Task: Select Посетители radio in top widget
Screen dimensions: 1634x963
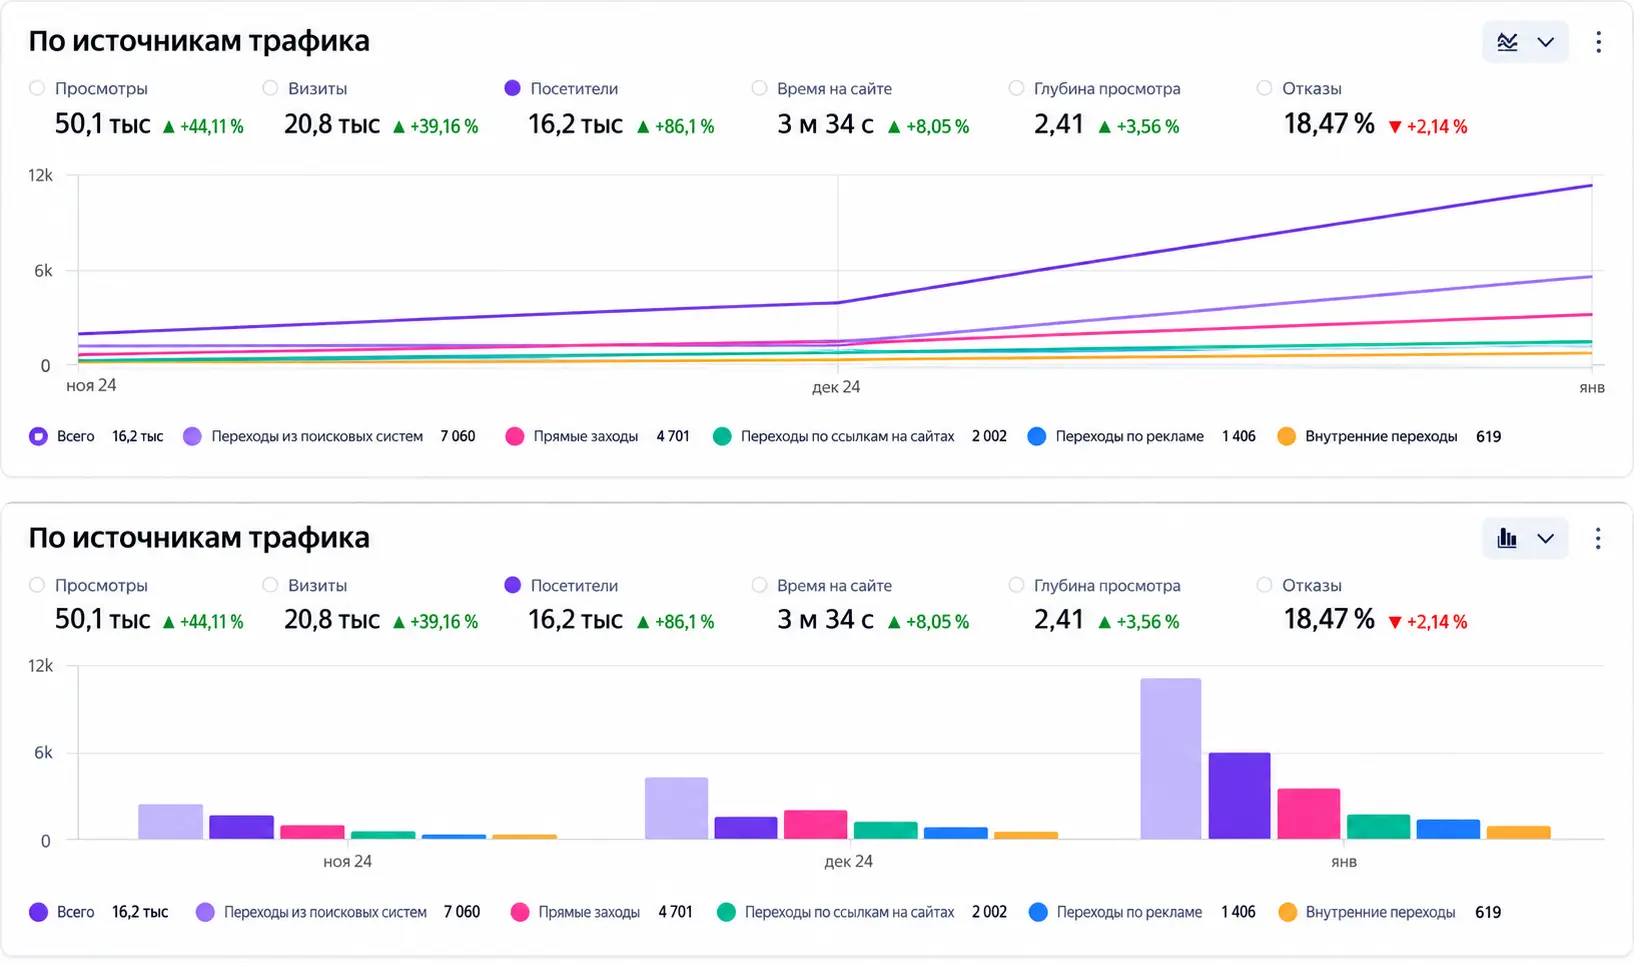Action: click(513, 88)
